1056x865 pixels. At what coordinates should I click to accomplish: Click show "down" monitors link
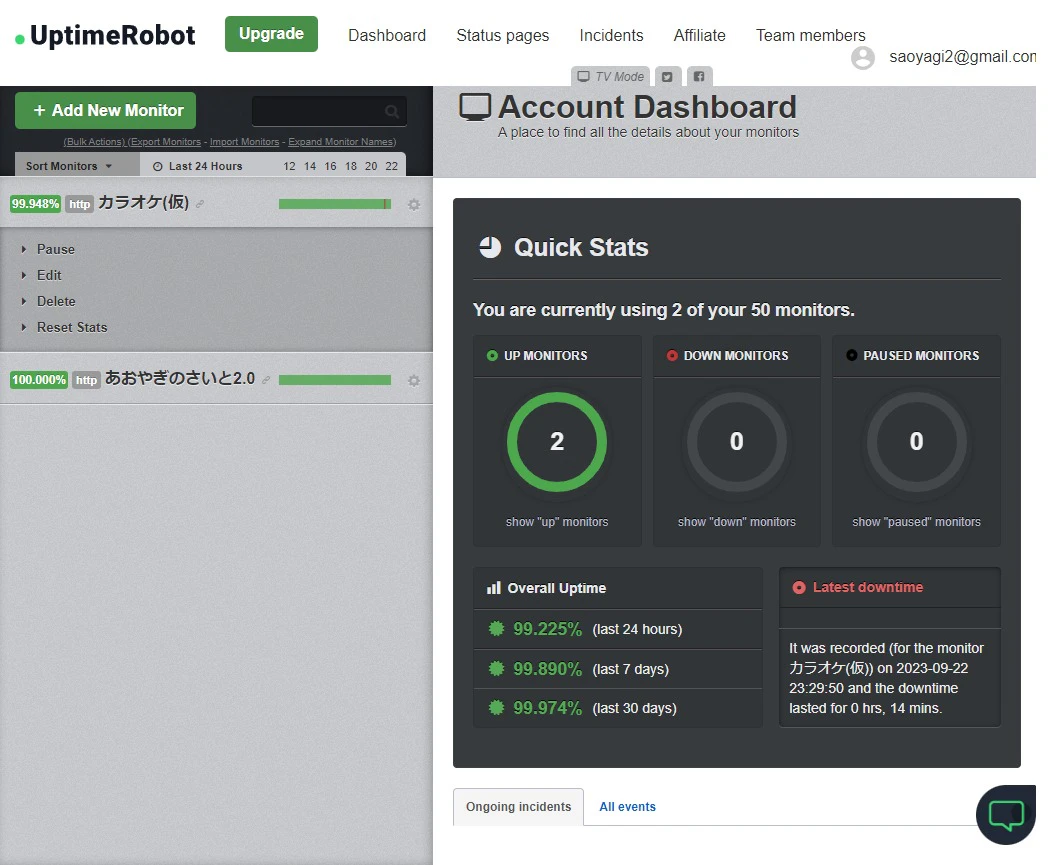tap(737, 521)
